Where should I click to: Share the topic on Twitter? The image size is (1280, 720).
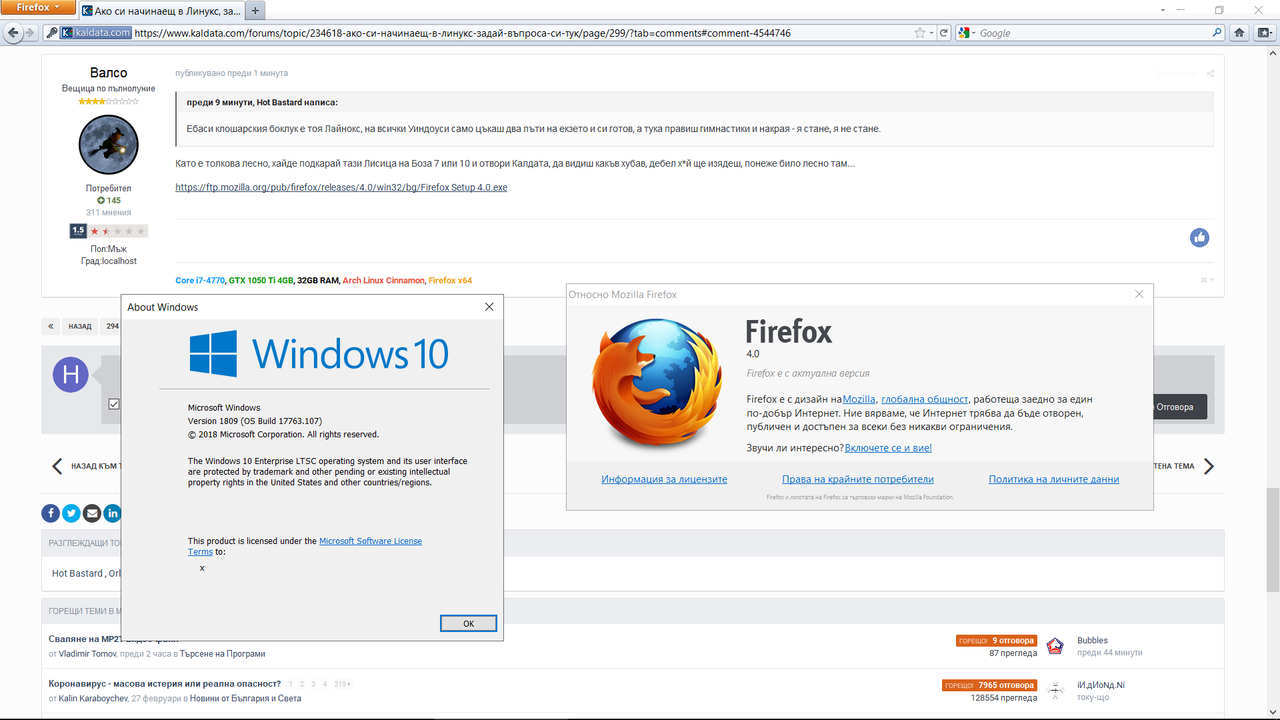[x=71, y=513]
